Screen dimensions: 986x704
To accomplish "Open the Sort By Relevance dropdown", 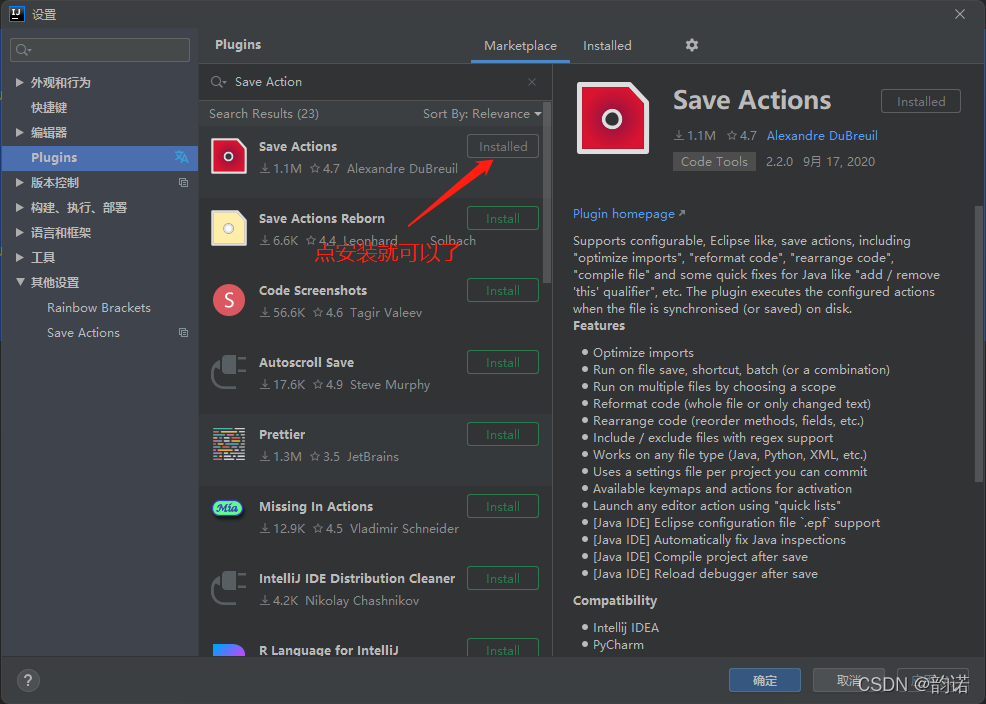I will 482,114.
